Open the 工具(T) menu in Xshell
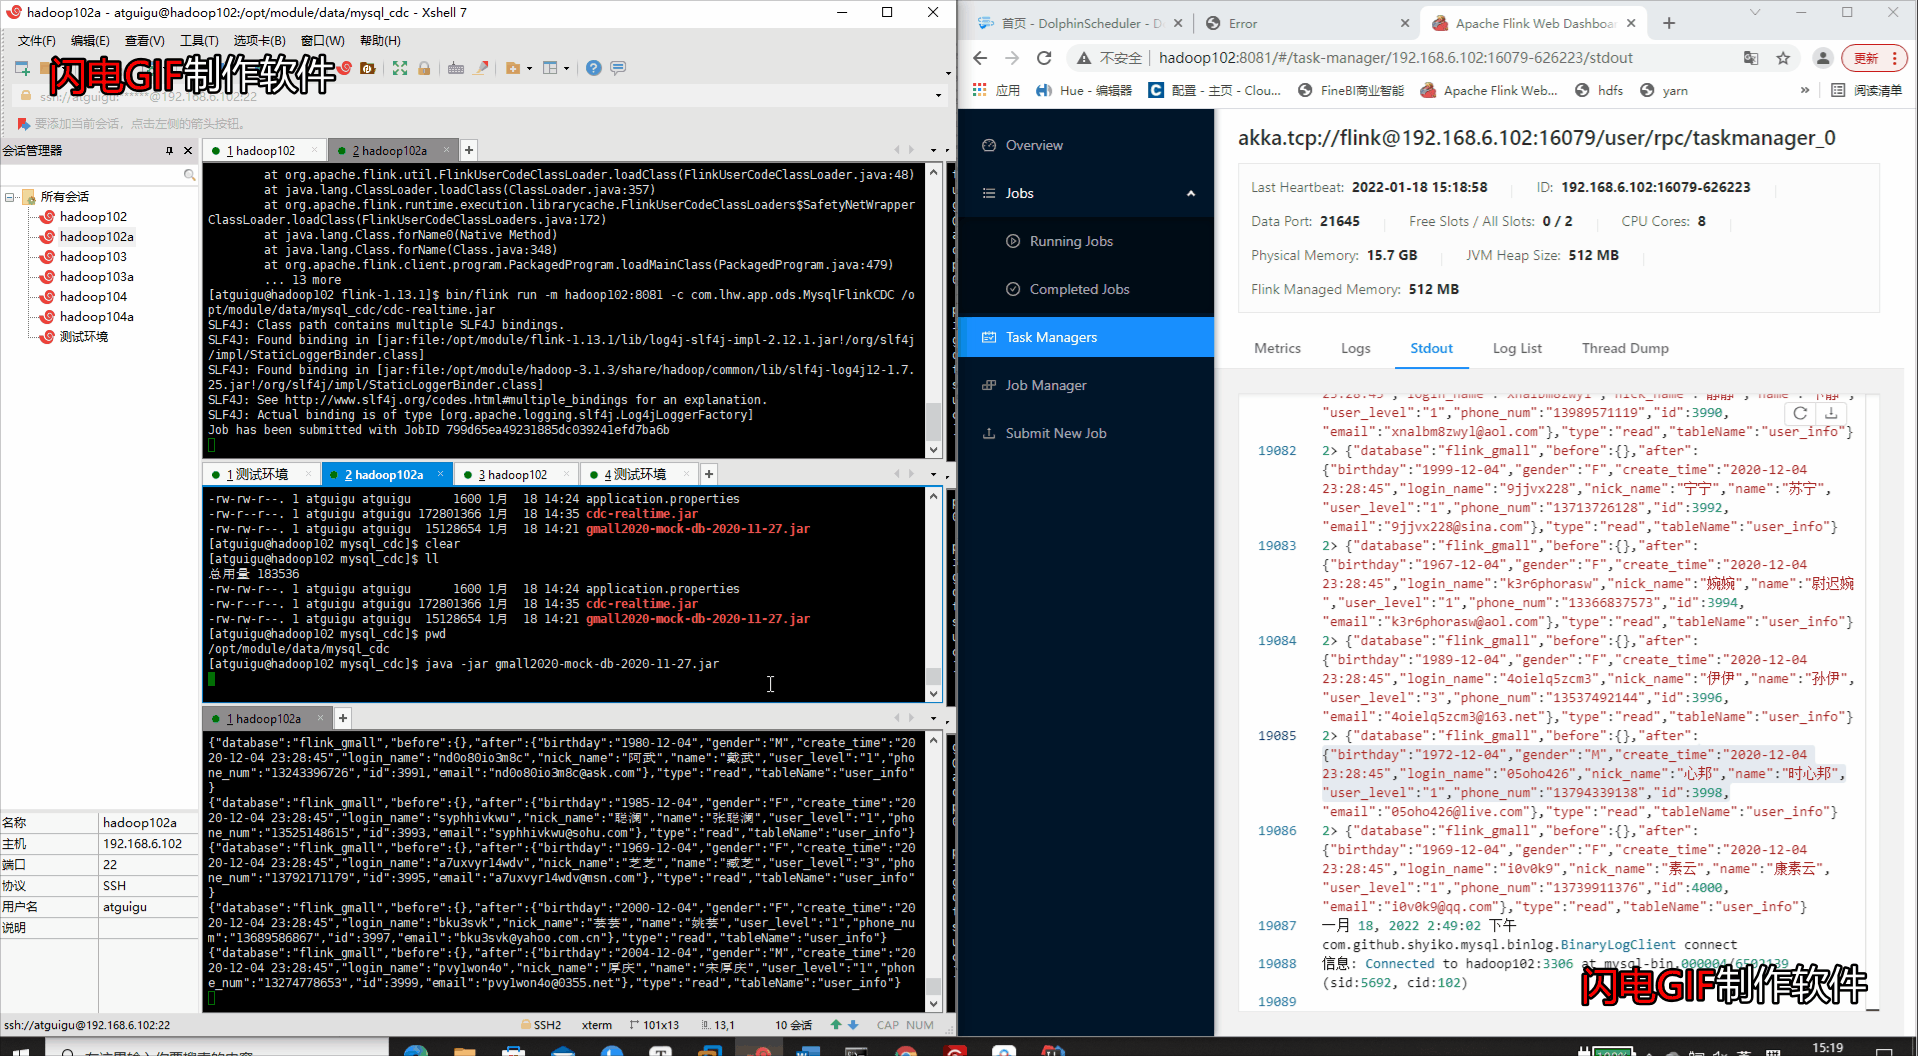Viewport: 1918px width, 1056px height. (199, 40)
